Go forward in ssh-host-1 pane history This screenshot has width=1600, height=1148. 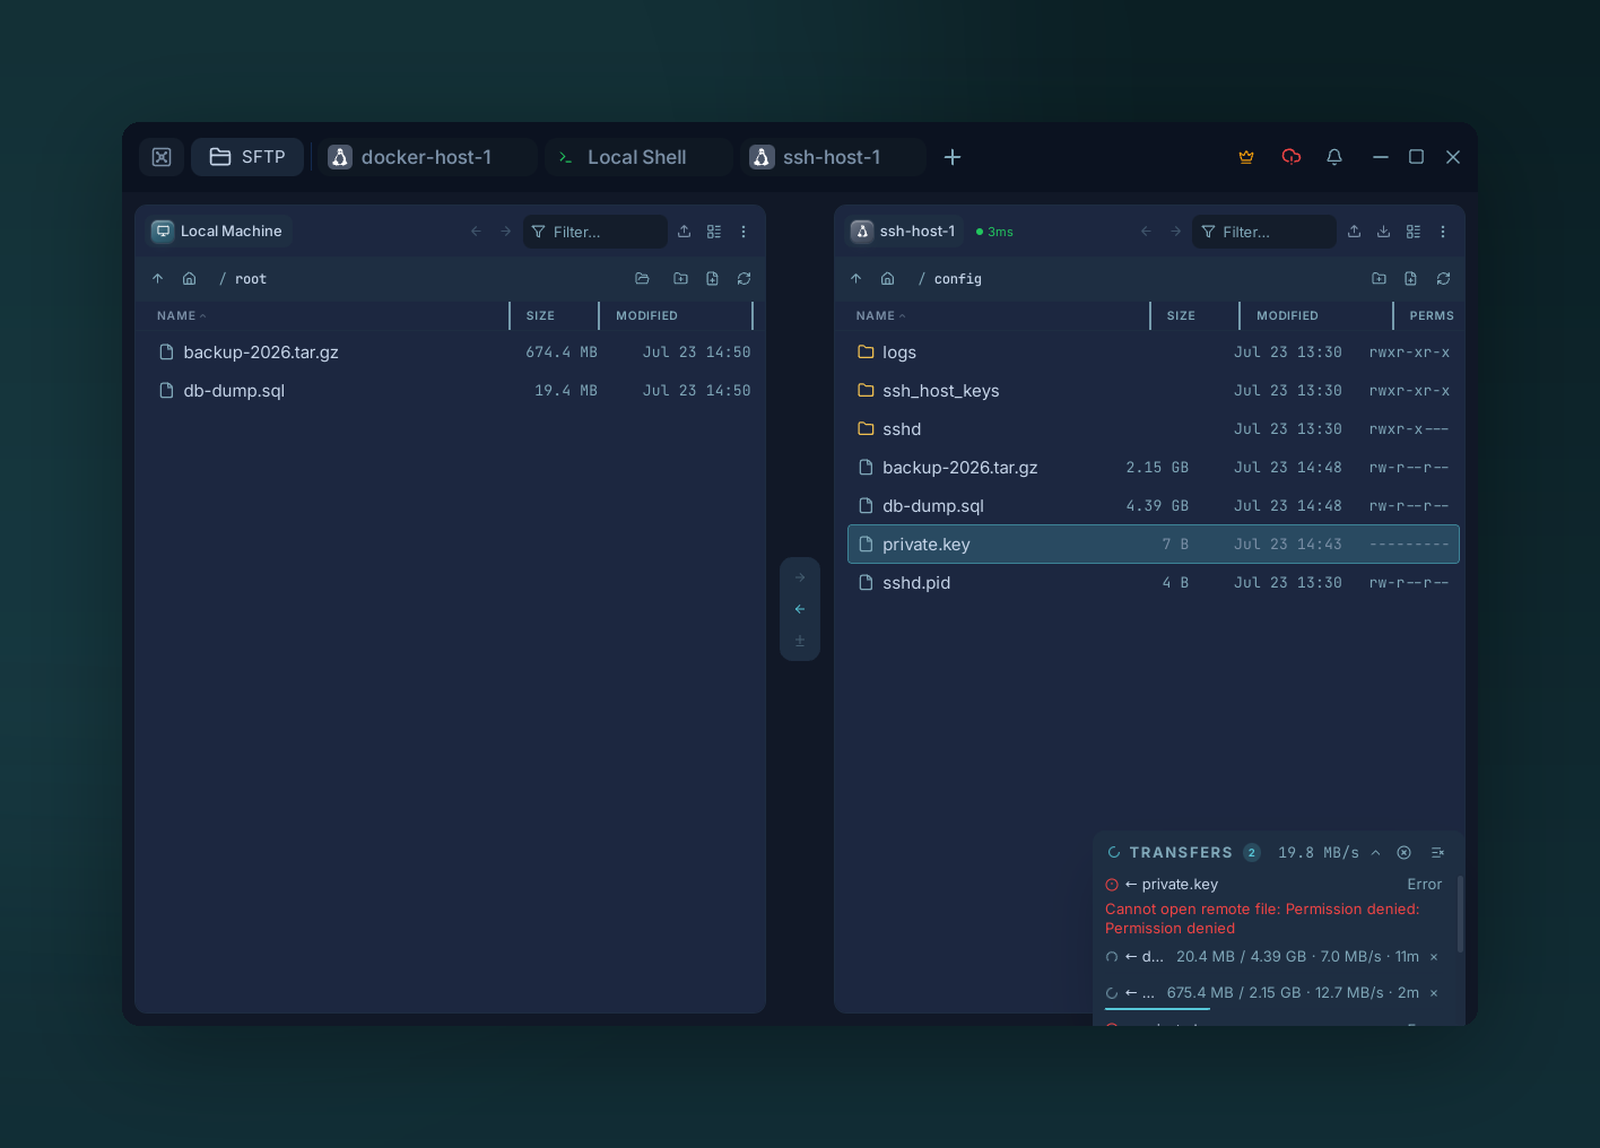(x=1176, y=231)
